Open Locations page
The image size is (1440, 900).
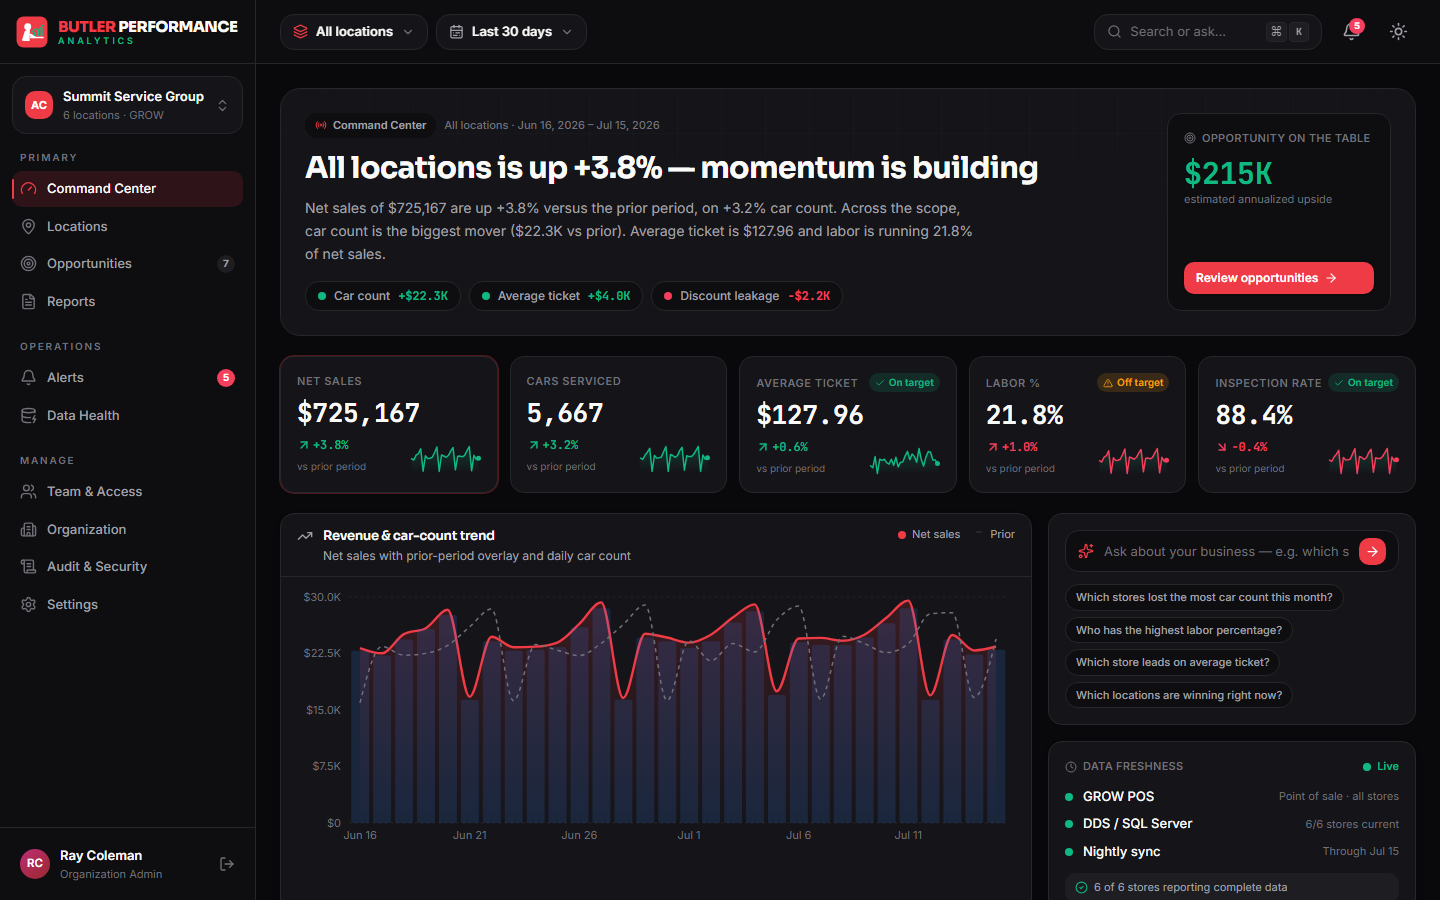[x=127, y=227]
